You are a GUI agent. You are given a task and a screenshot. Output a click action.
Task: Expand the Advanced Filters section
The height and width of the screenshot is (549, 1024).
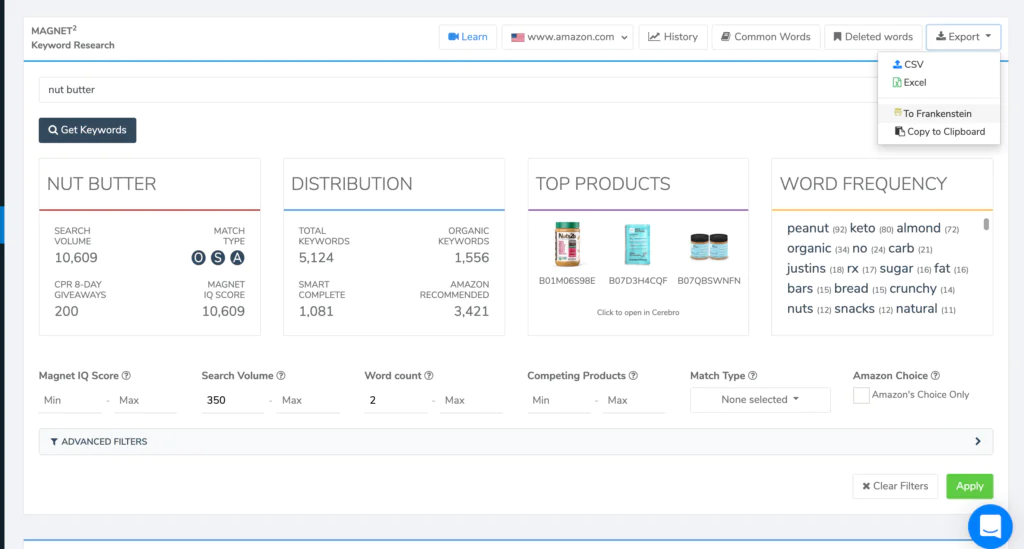pos(516,441)
